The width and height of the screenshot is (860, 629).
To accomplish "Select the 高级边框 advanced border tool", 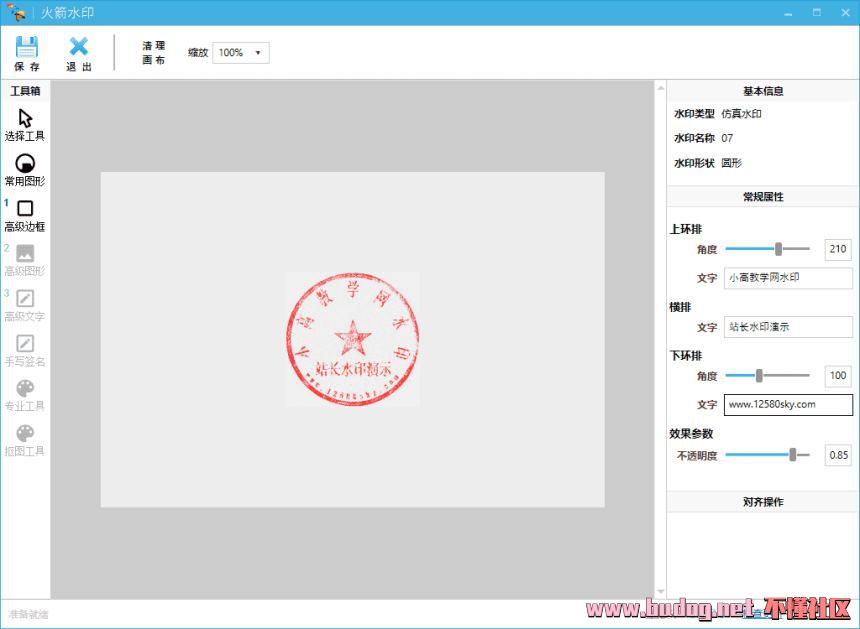I will pyautogui.click(x=25, y=208).
